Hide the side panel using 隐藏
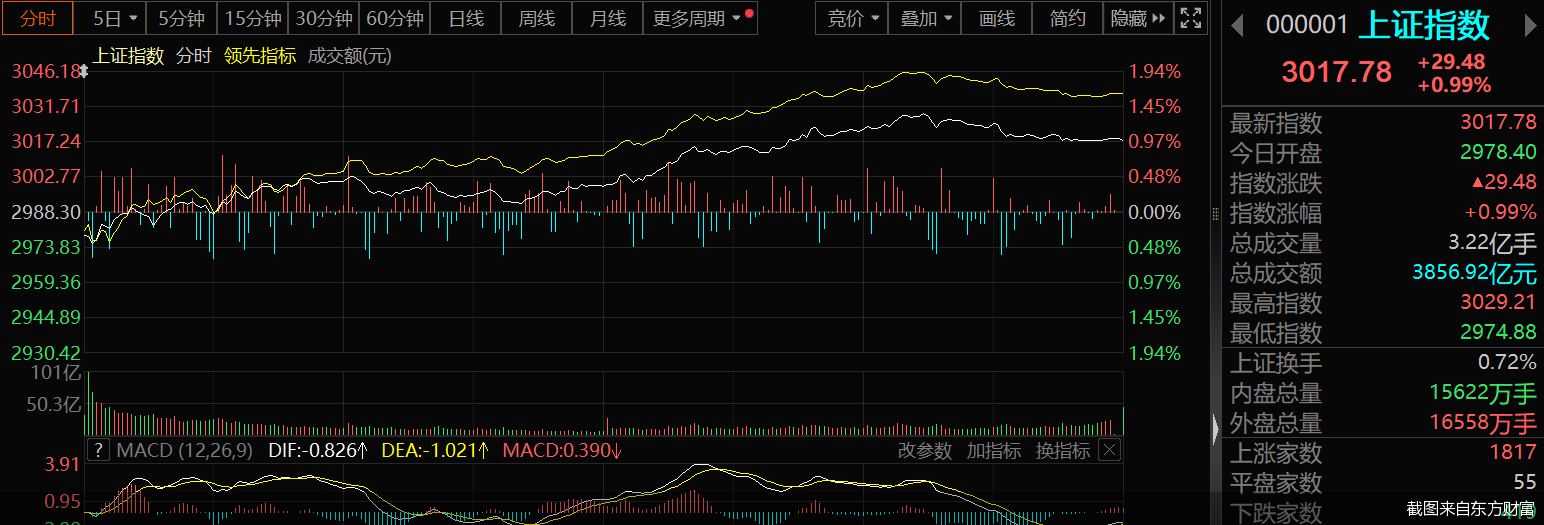Image resolution: width=1544 pixels, height=525 pixels. pos(1138,18)
